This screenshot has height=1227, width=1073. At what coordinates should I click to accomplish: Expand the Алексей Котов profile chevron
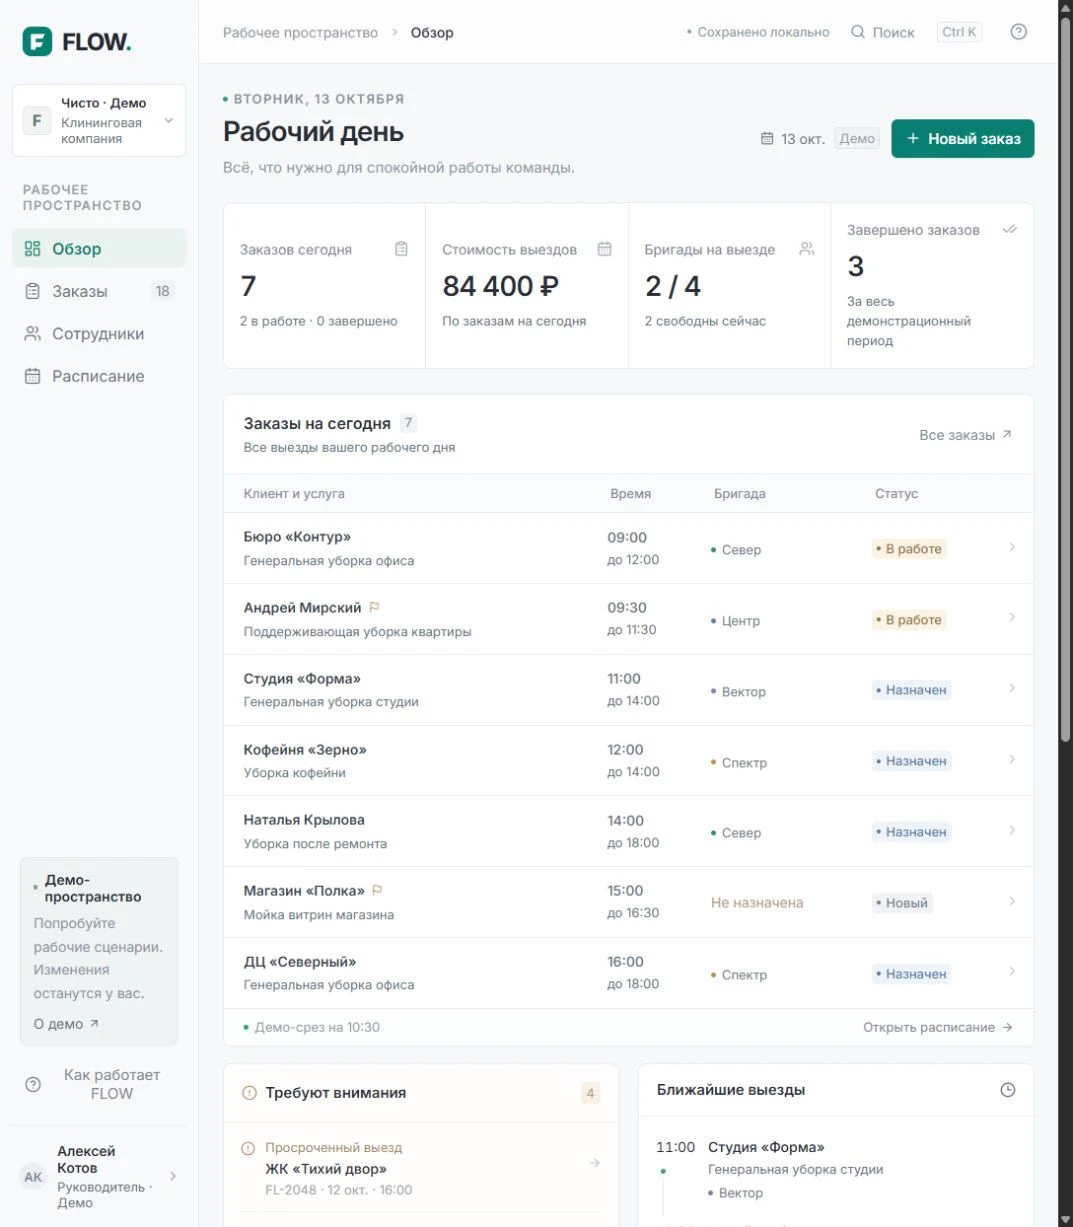tap(172, 1177)
